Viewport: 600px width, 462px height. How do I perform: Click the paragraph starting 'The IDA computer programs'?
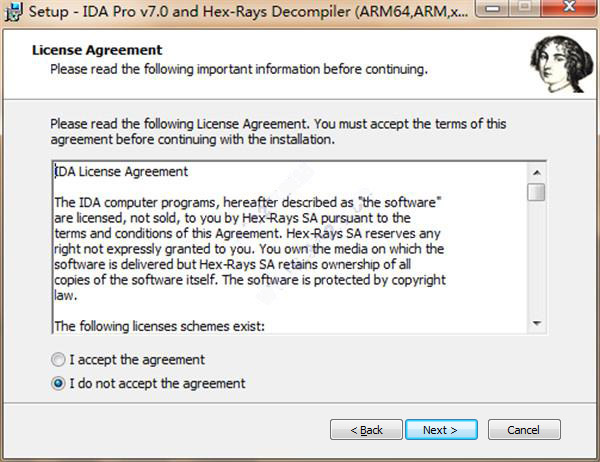click(x=247, y=202)
